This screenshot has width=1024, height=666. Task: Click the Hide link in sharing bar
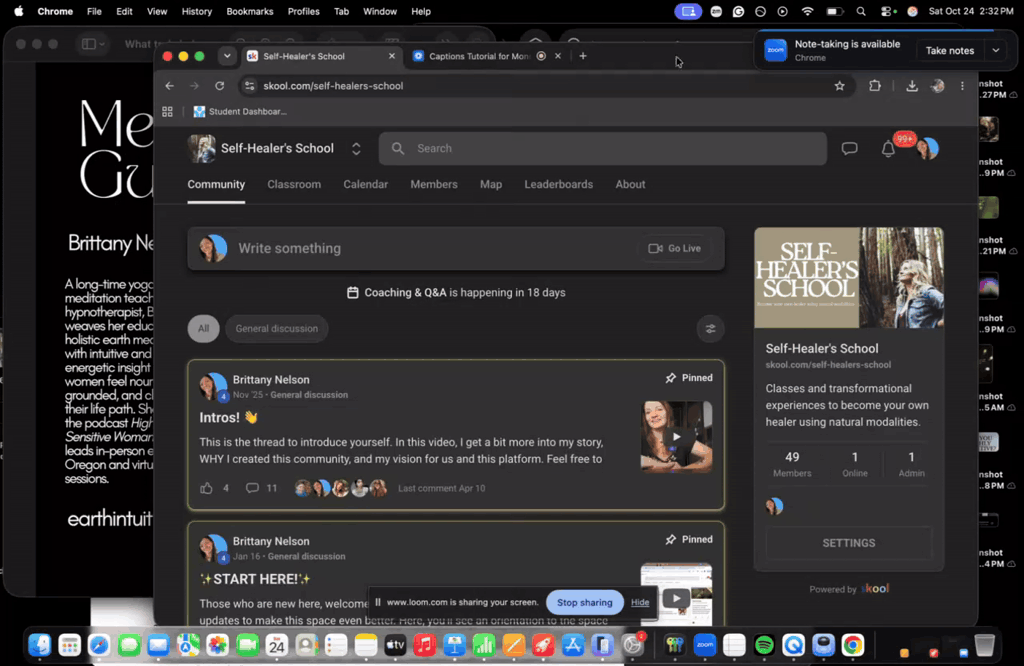[x=640, y=603]
